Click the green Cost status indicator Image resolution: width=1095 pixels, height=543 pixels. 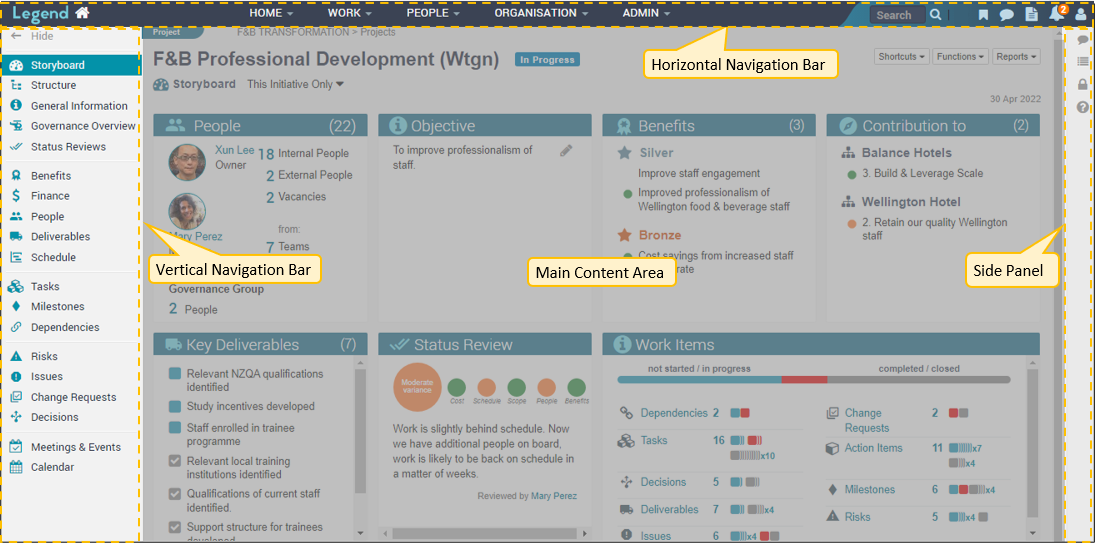[457, 387]
